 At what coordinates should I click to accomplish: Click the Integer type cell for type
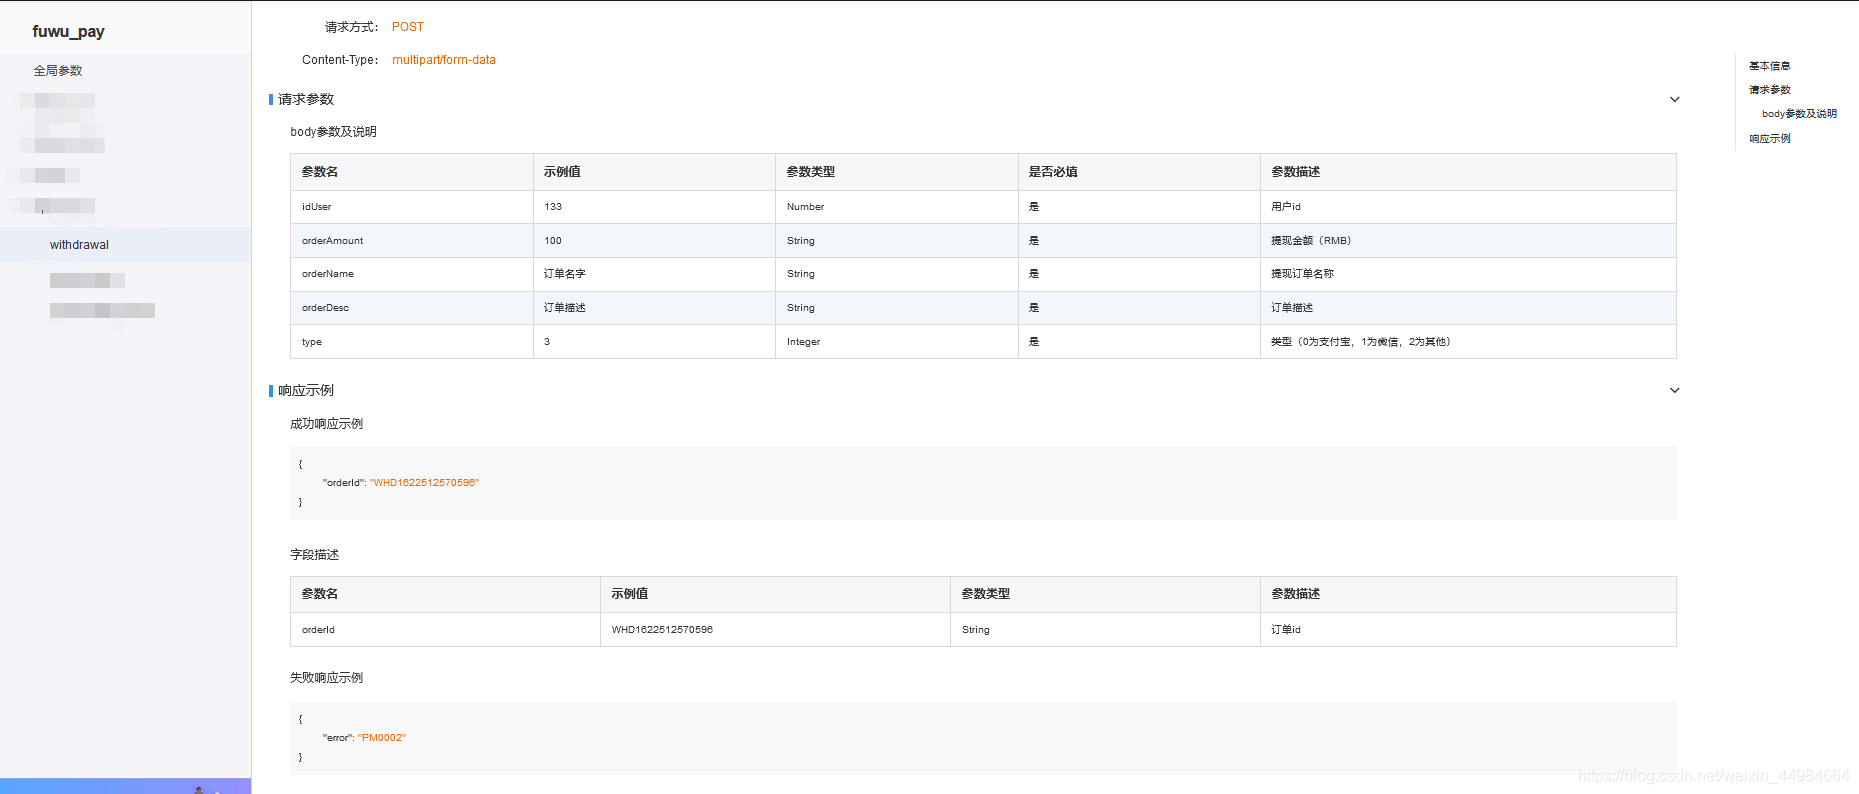point(896,342)
